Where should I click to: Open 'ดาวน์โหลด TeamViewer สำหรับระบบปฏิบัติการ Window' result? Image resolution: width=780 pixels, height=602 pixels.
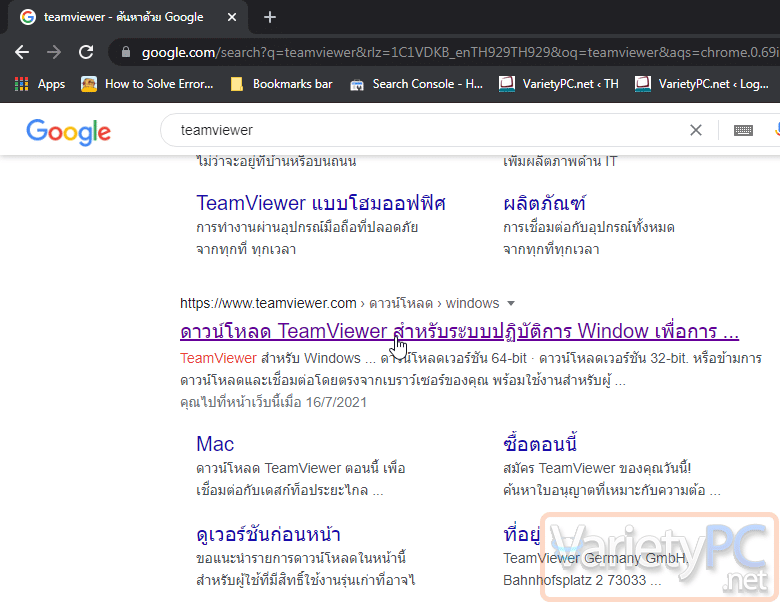(x=460, y=331)
